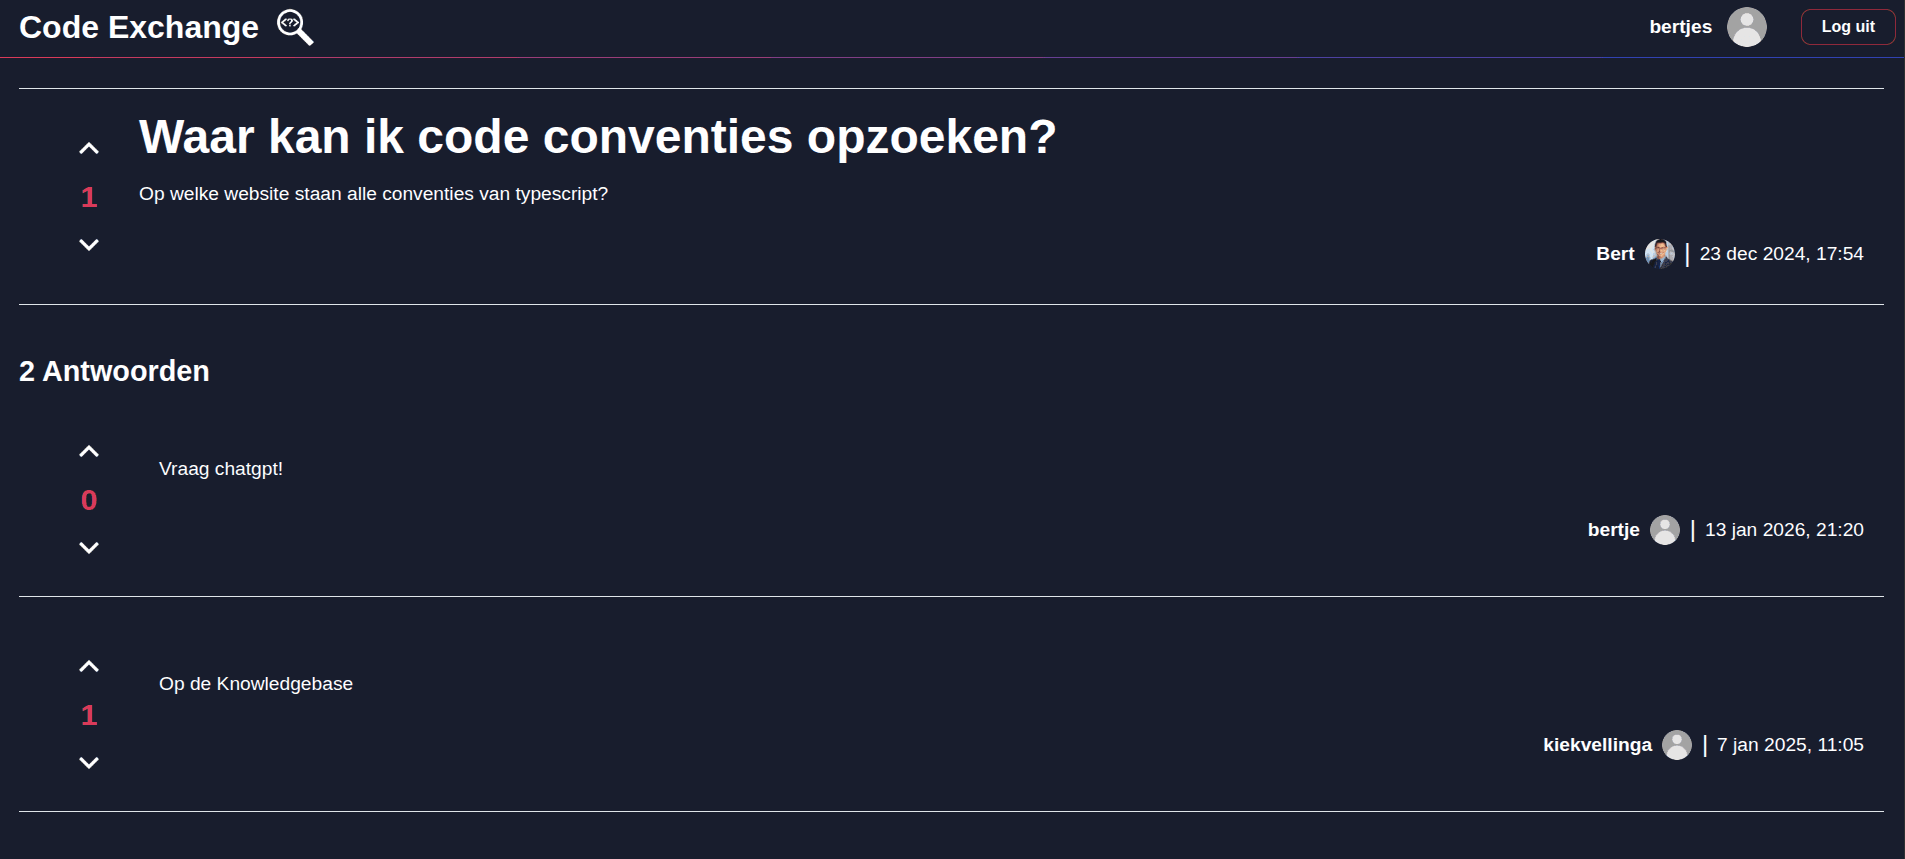Image resolution: width=1905 pixels, height=859 pixels.
Task: Click kiekvellinga's avatar icon
Action: click(x=1677, y=745)
